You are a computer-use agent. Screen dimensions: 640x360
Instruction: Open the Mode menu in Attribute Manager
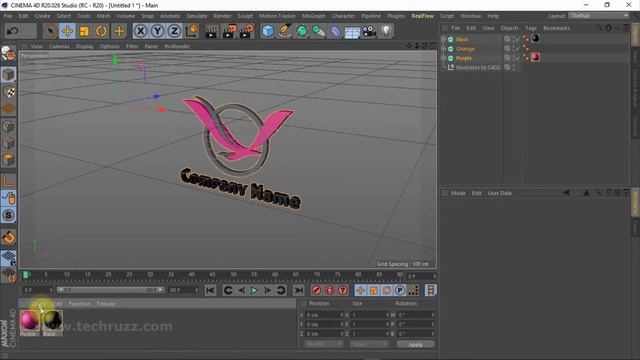(458, 193)
